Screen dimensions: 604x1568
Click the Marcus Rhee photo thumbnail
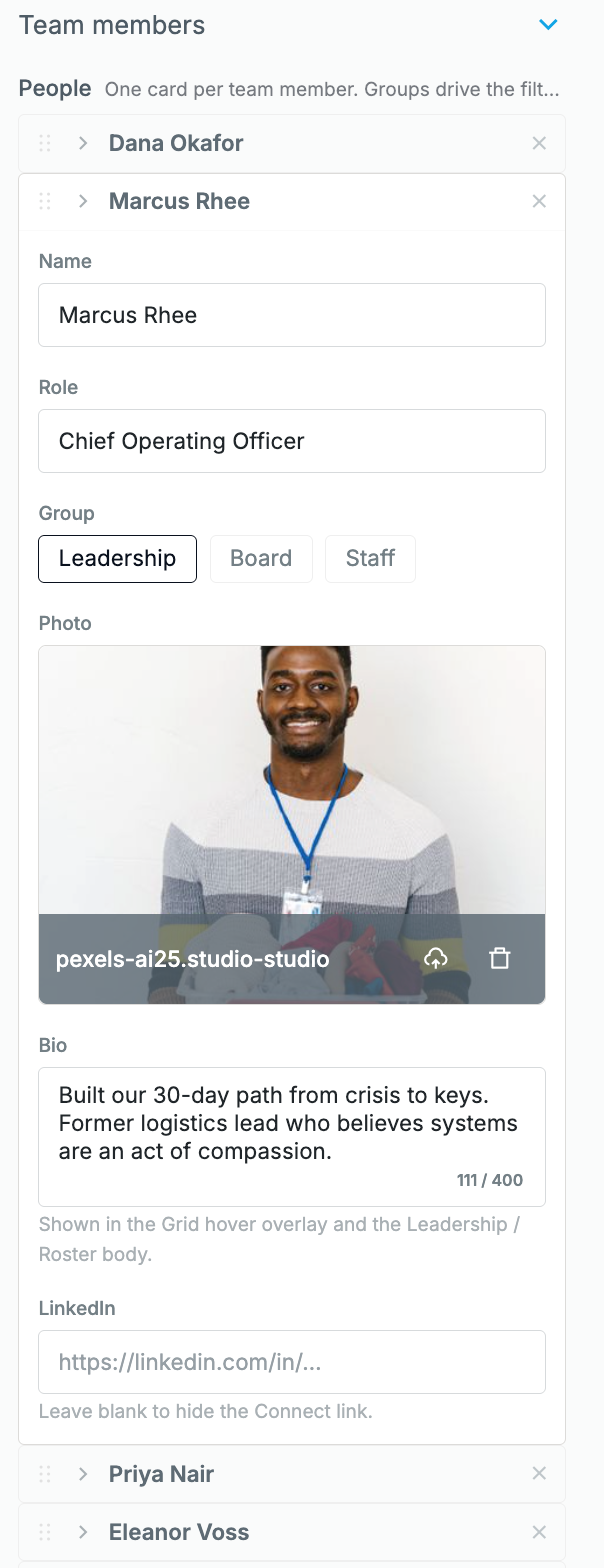[x=292, y=780]
